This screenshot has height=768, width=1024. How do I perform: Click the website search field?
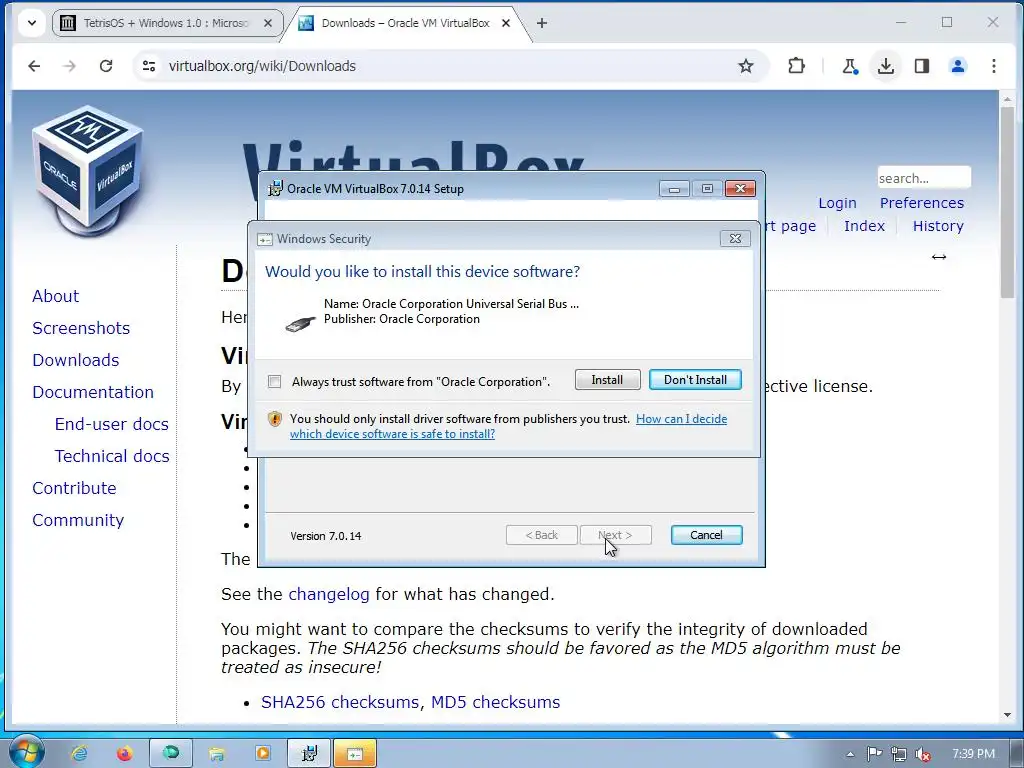924,178
